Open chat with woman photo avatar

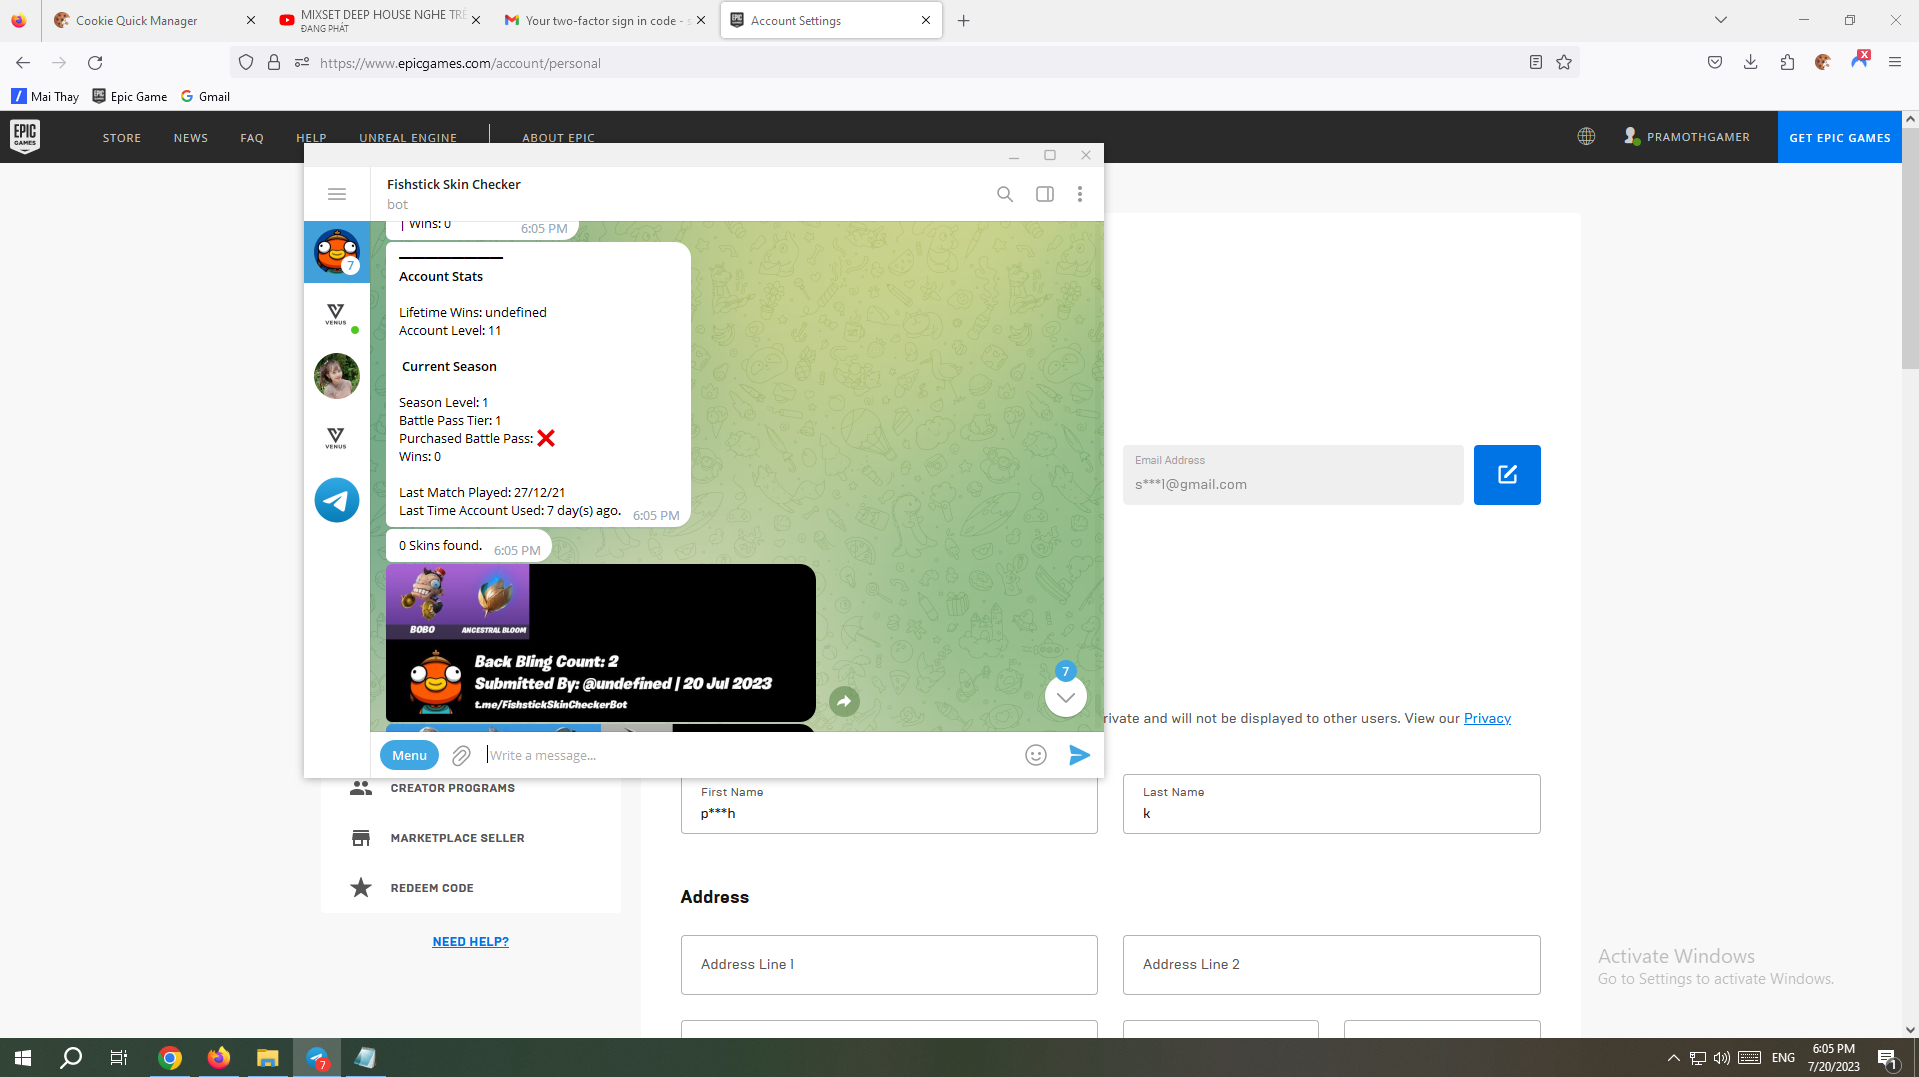coord(337,376)
